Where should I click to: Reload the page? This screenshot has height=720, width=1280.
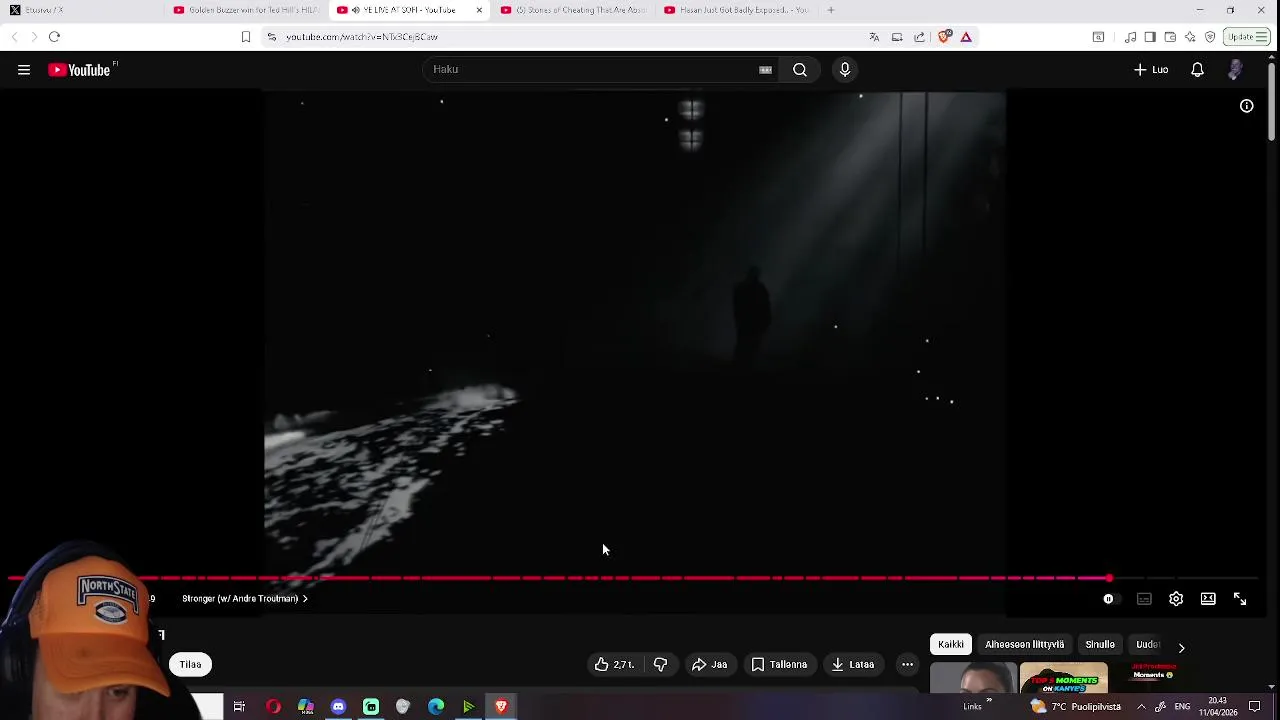click(54, 37)
